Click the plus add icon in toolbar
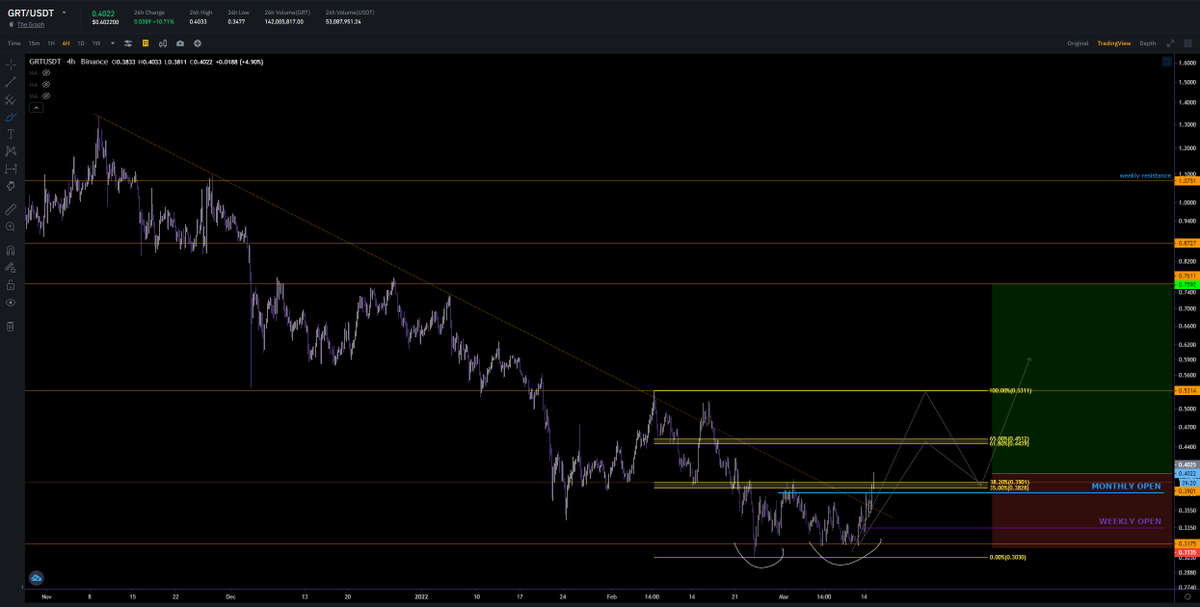Viewport: 1200px width, 607px height. [x=197, y=43]
